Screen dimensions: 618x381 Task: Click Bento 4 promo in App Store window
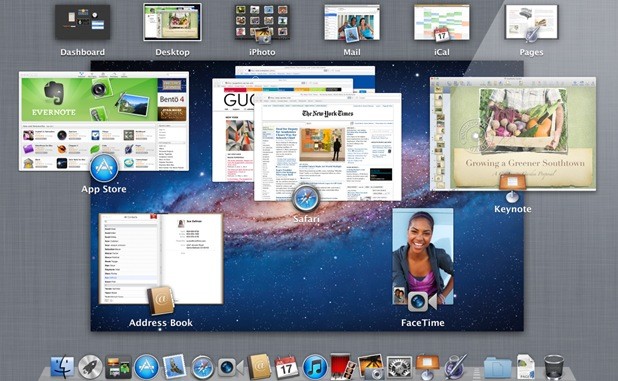(172, 99)
